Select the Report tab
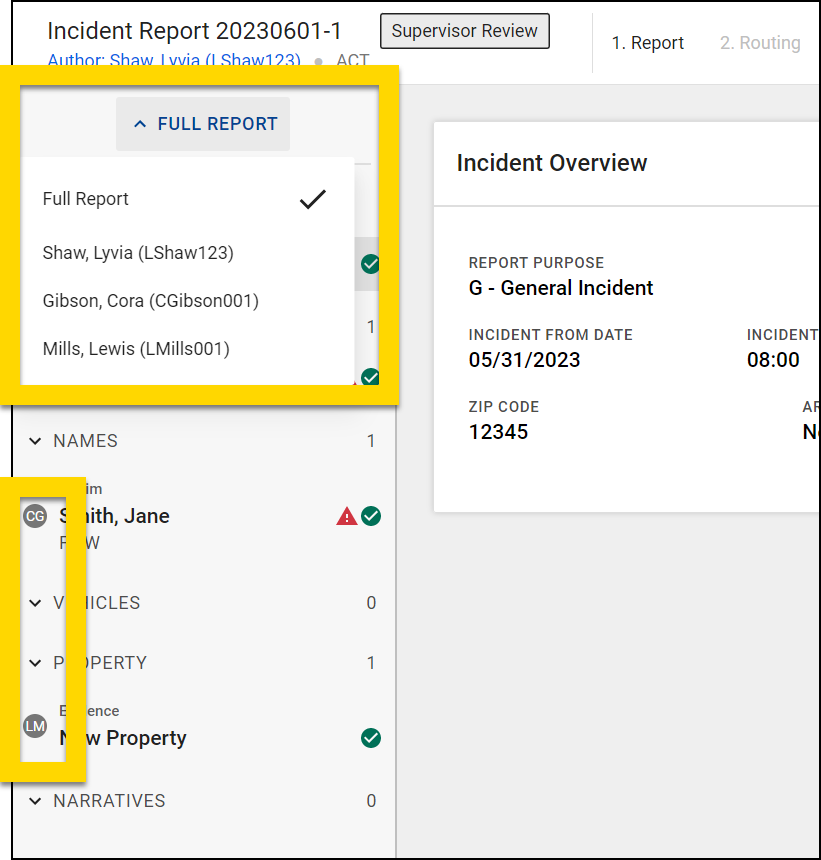This screenshot has width=821, height=860. pos(648,43)
